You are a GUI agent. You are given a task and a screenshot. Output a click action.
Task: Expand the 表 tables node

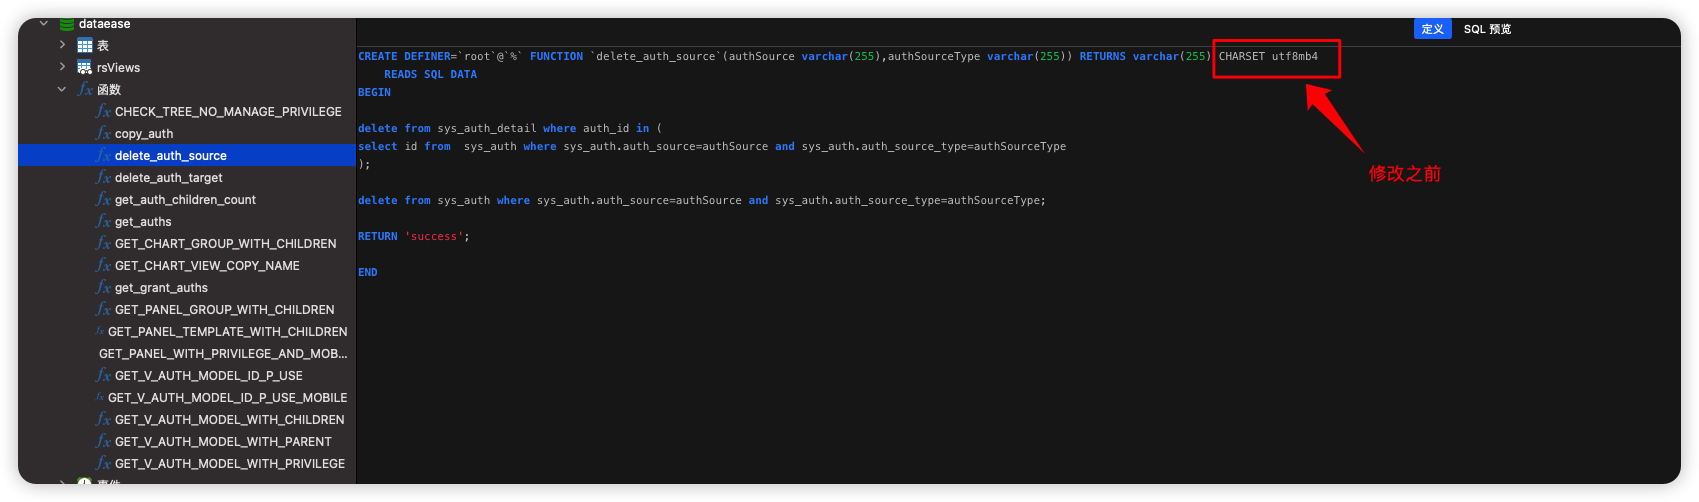62,46
